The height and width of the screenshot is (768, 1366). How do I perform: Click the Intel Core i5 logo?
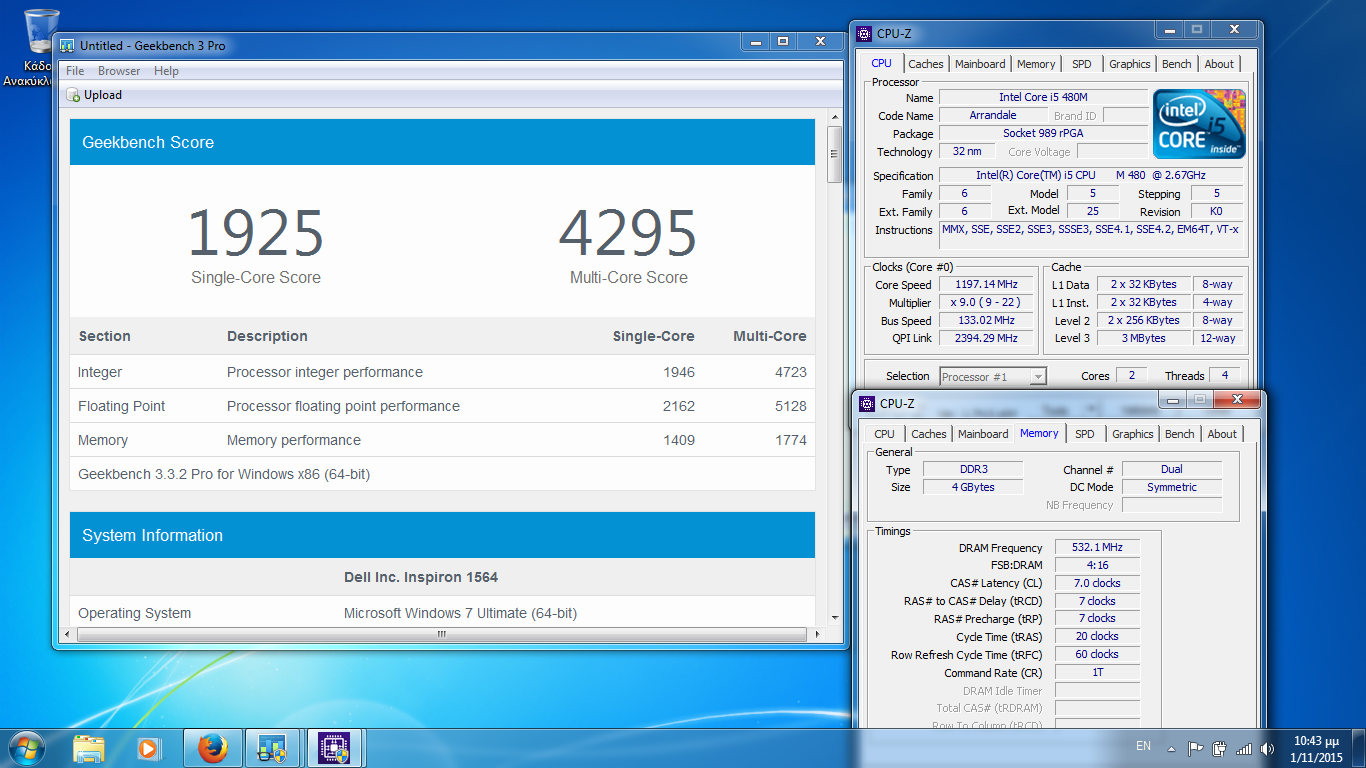pyautogui.click(x=1199, y=123)
